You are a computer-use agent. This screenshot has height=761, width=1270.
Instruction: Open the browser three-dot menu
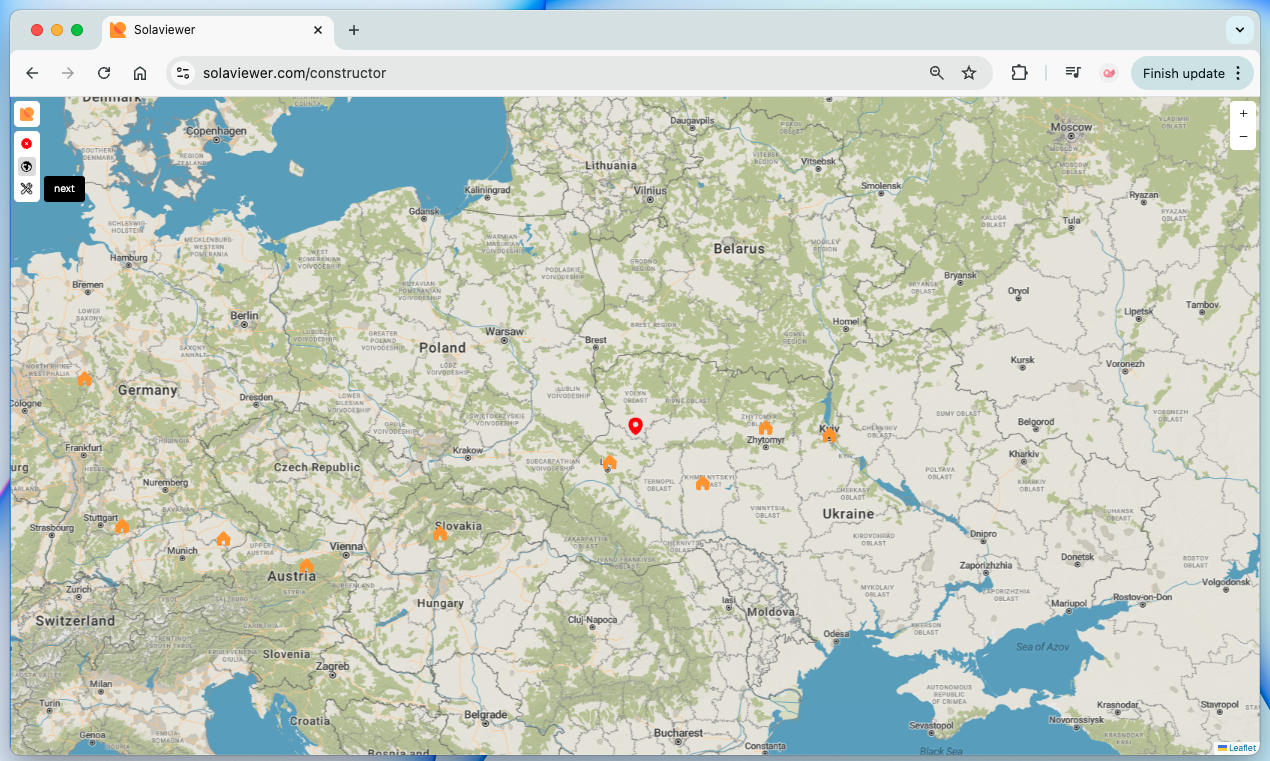click(x=1238, y=73)
